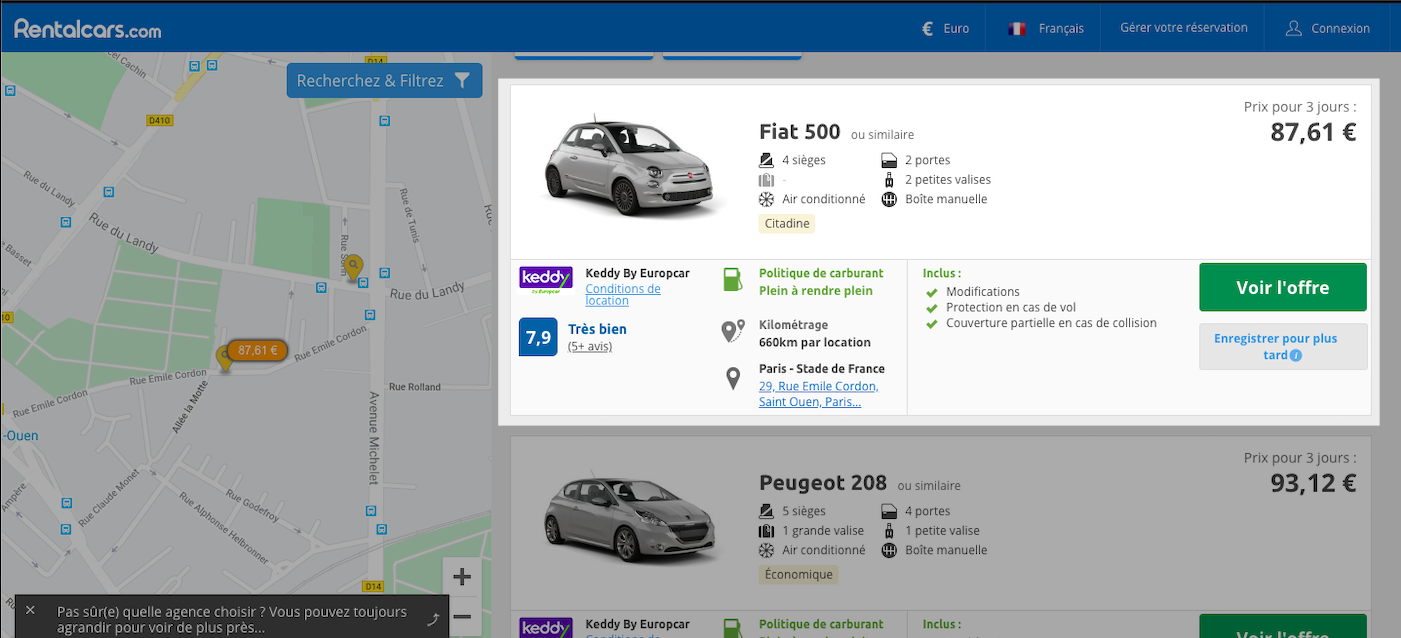
Task: Click the orange 87,61 € map price marker
Action: click(257, 350)
